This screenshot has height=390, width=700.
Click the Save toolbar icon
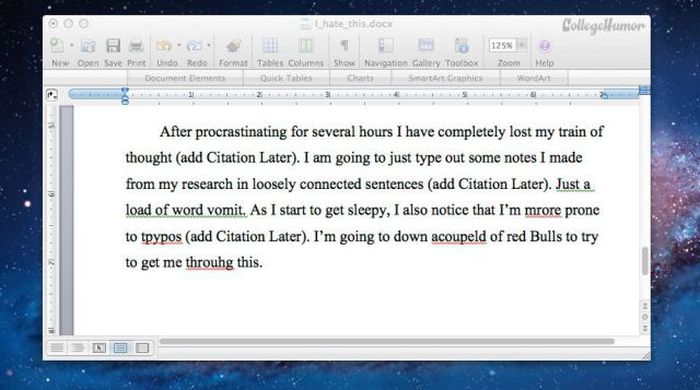coord(113,46)
